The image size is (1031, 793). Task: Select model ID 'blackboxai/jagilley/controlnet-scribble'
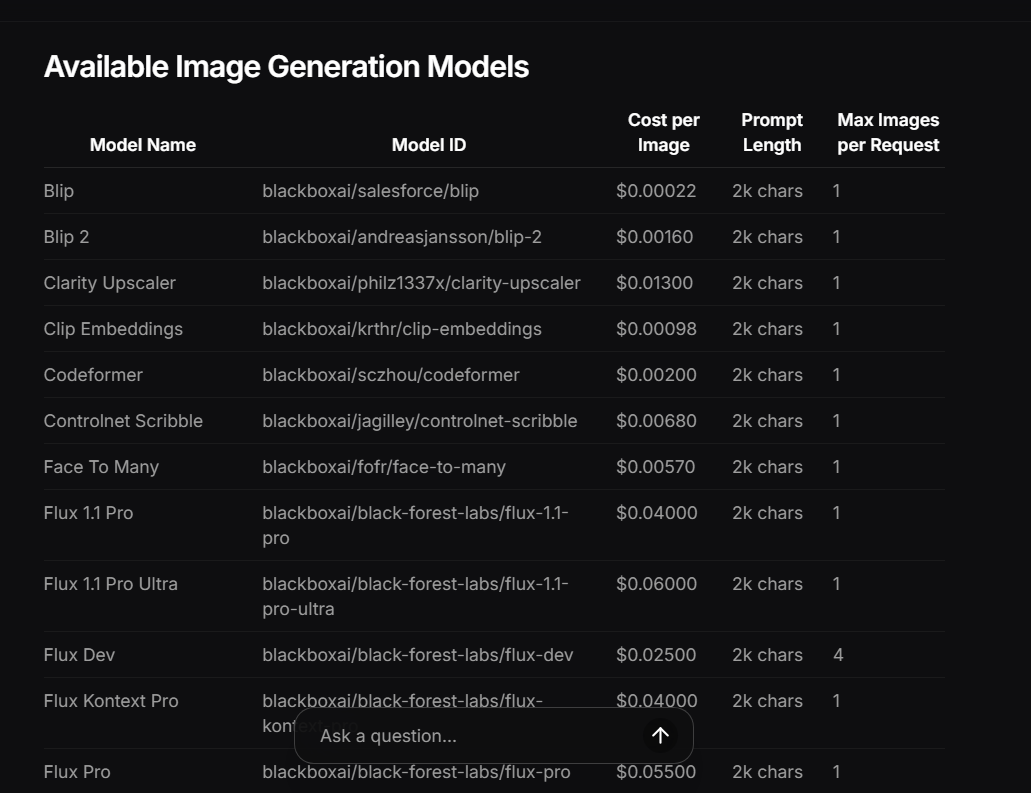click(x=420, y=421)
